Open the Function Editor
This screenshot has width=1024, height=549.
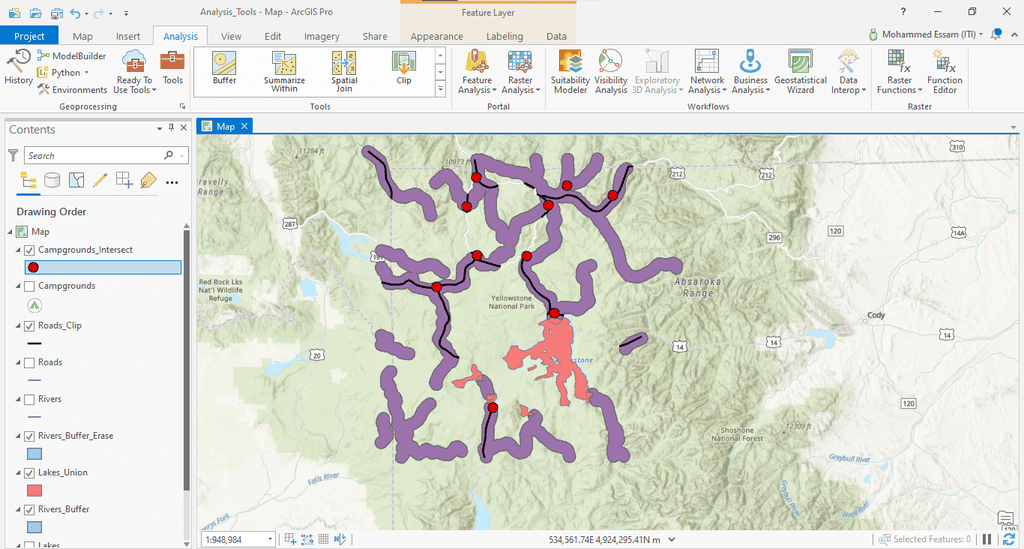pyautogui.click(x=944, y=72)
